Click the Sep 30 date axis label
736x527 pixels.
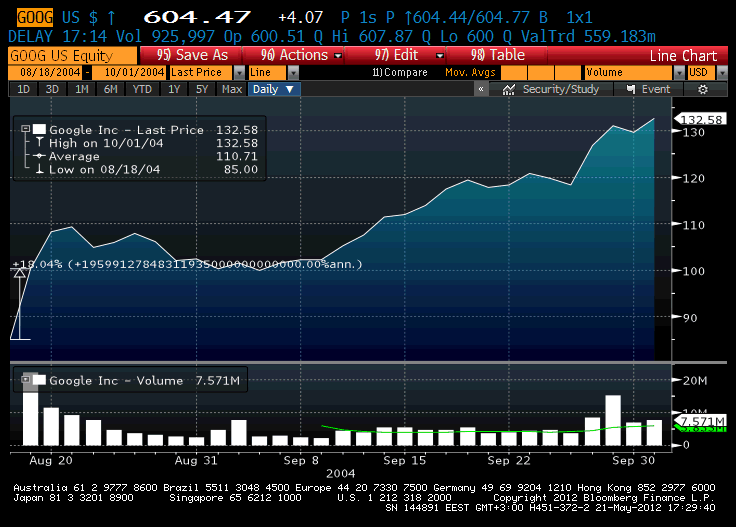coord(633,460)
